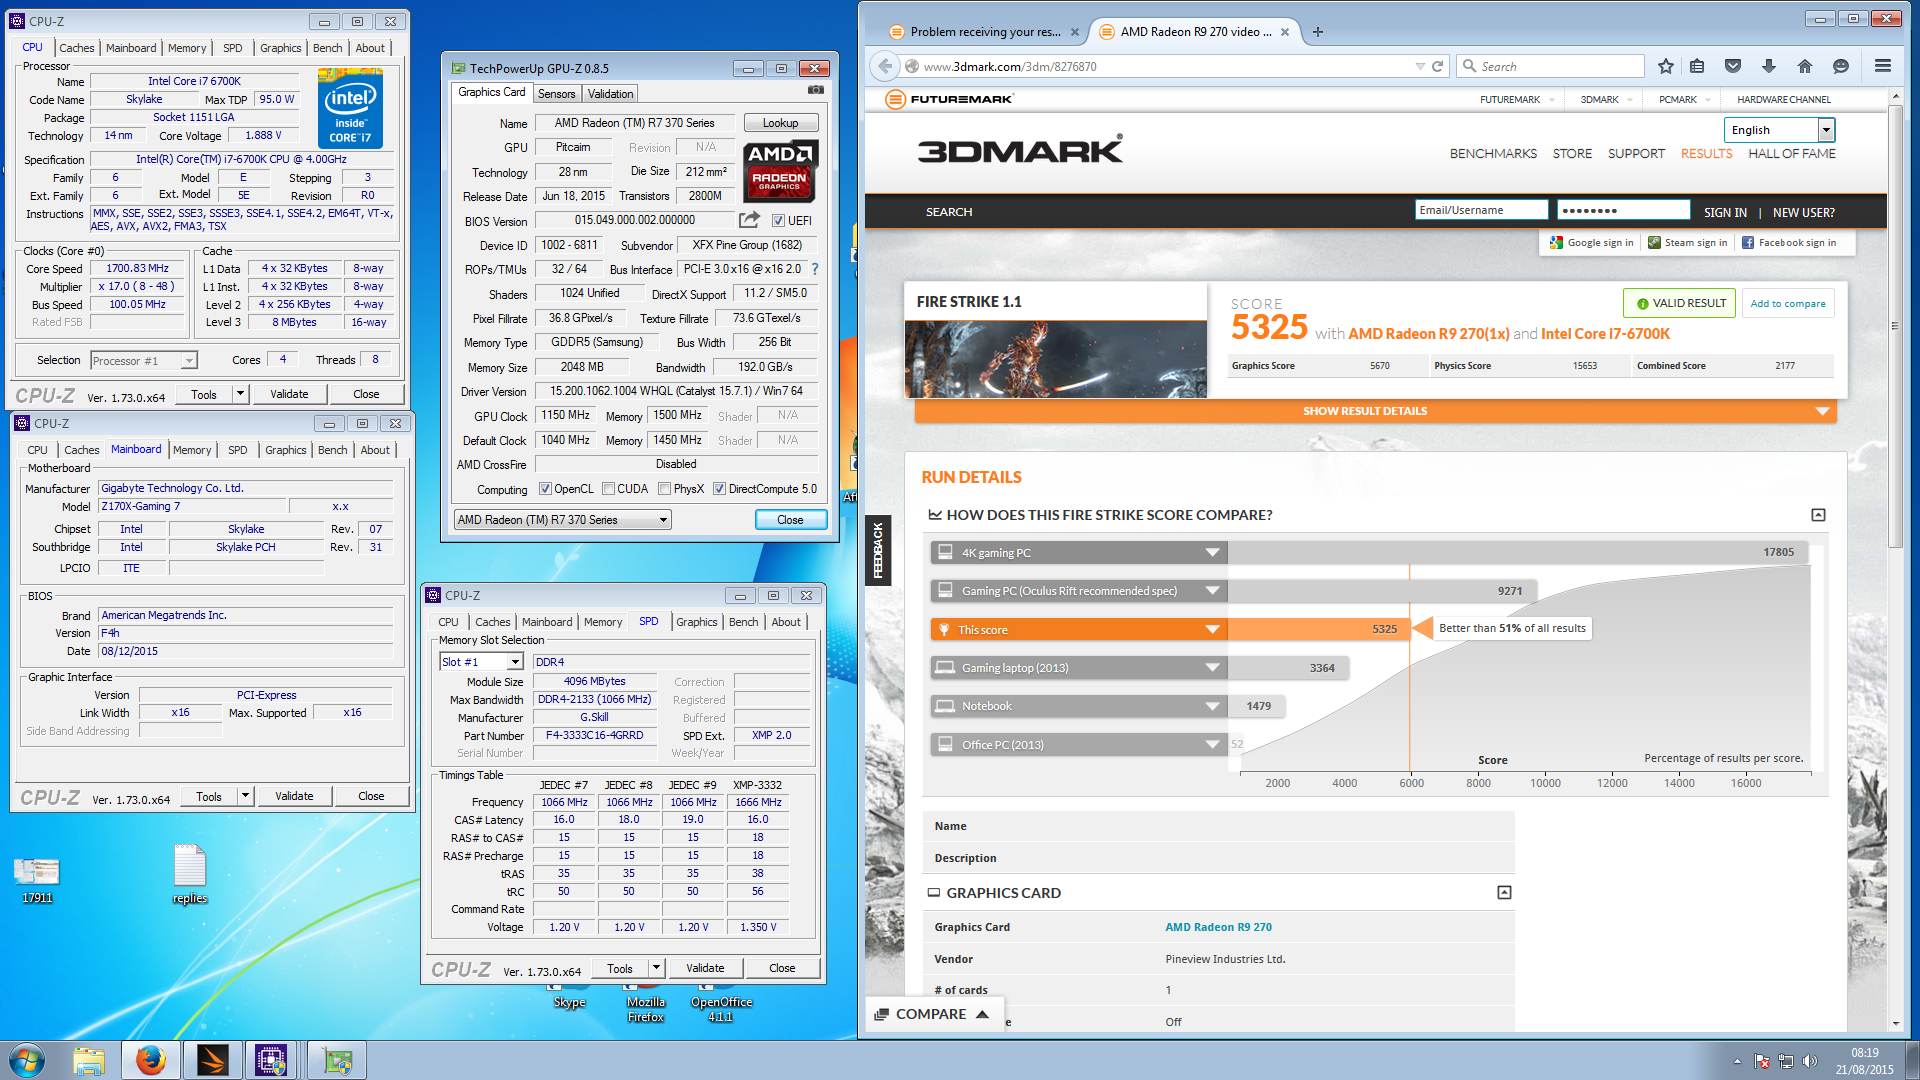Open the 17911 desktop shortcut
The image size is (1920, 1080).
[x=37, y=879]
